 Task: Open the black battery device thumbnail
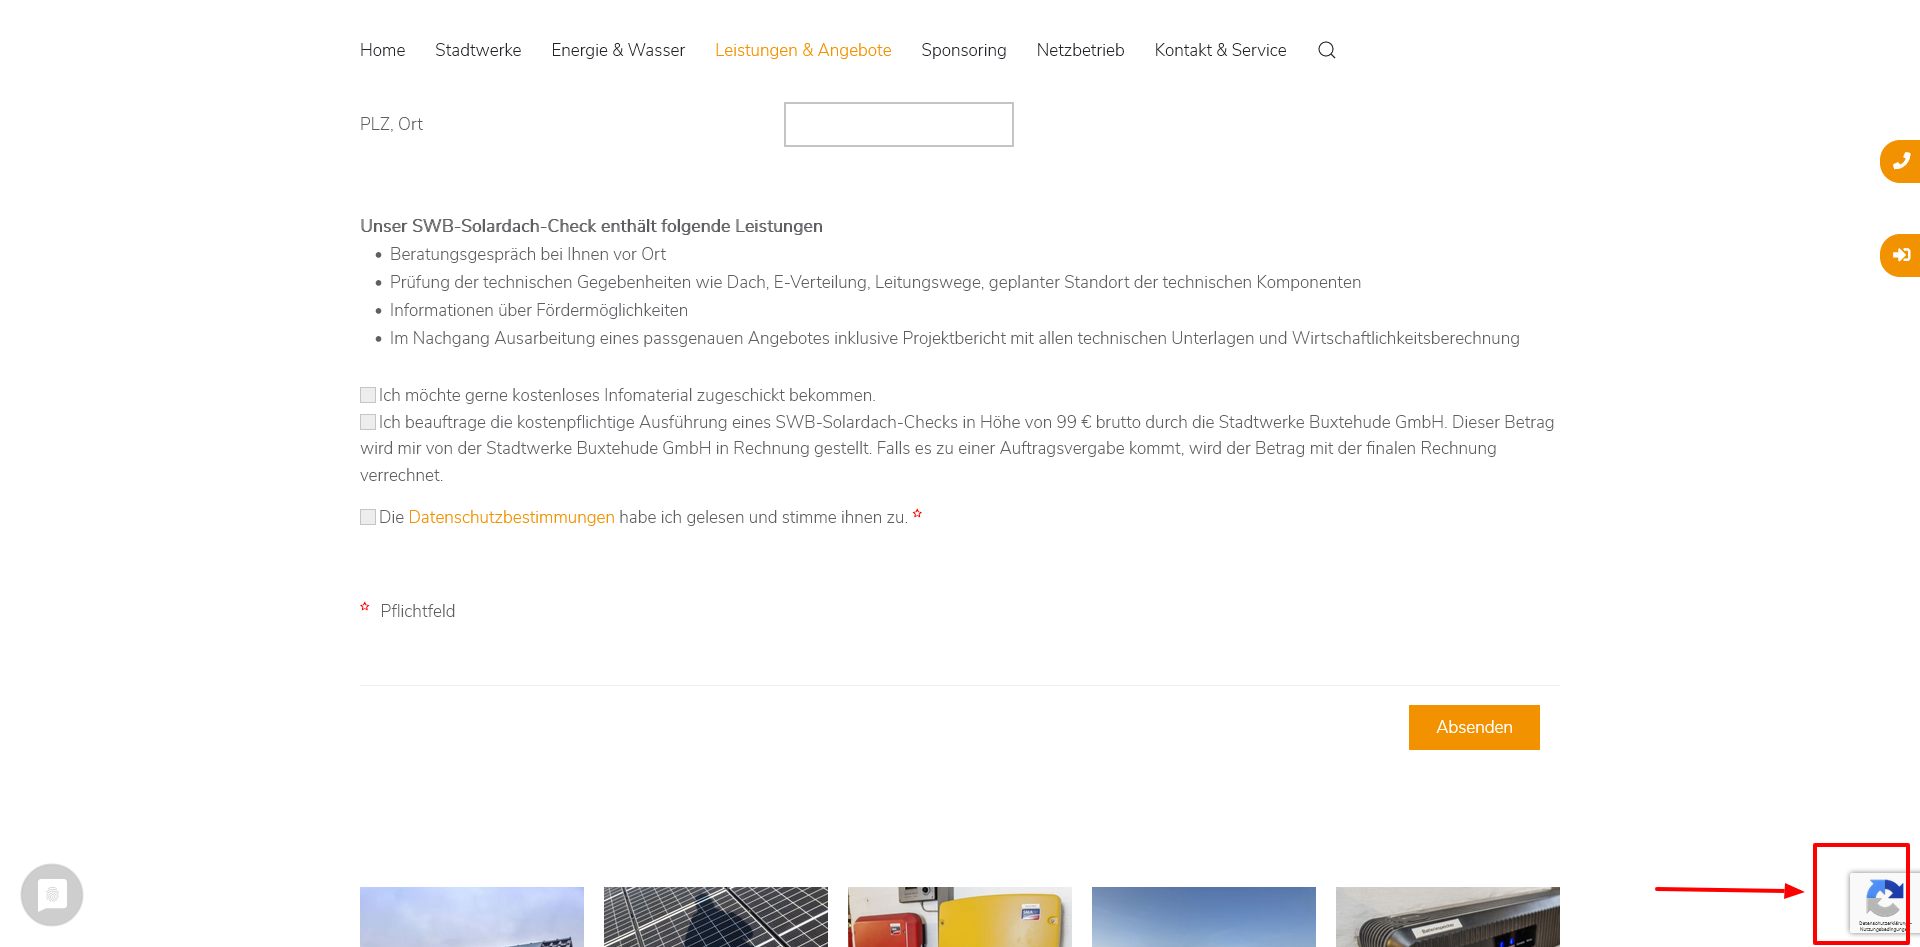[1448, 917]
